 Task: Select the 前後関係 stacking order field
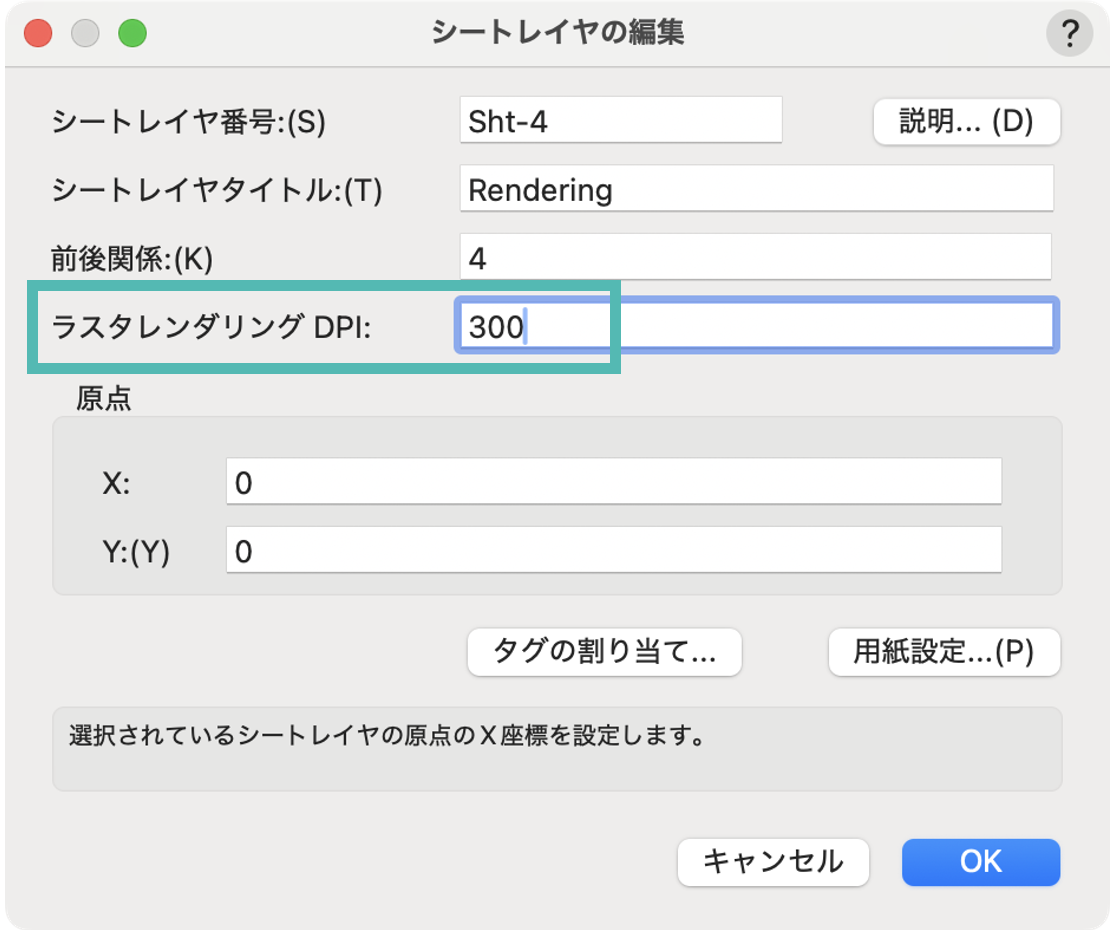coord(756,257)
